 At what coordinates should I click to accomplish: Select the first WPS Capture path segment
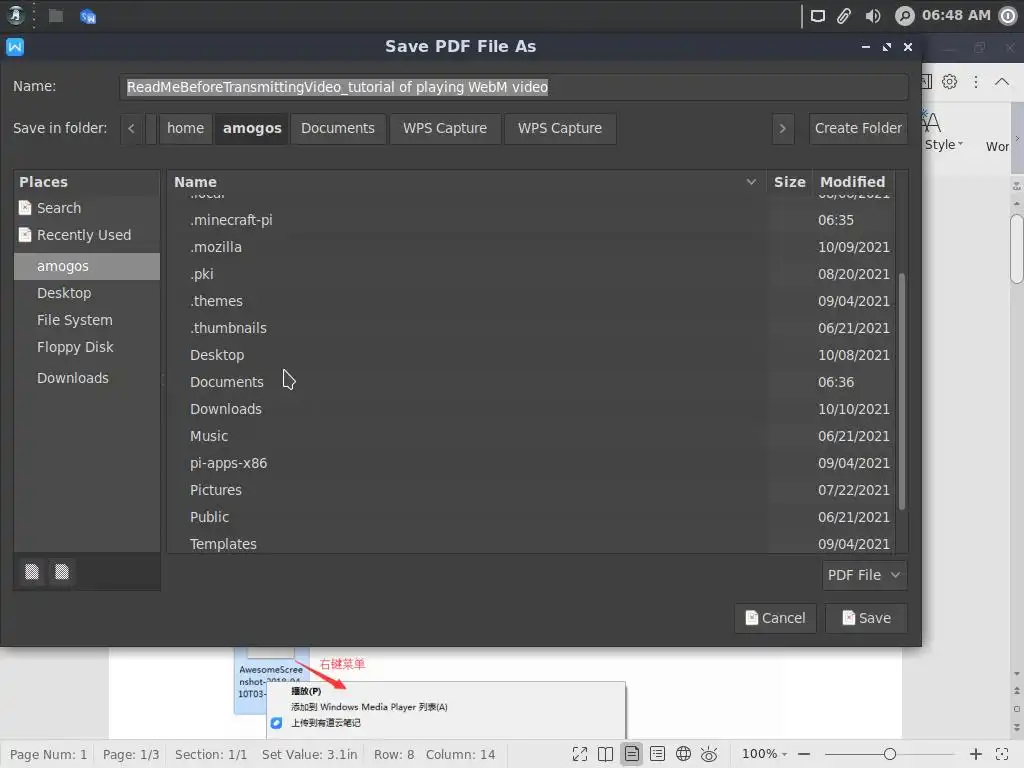pos(445,128)
